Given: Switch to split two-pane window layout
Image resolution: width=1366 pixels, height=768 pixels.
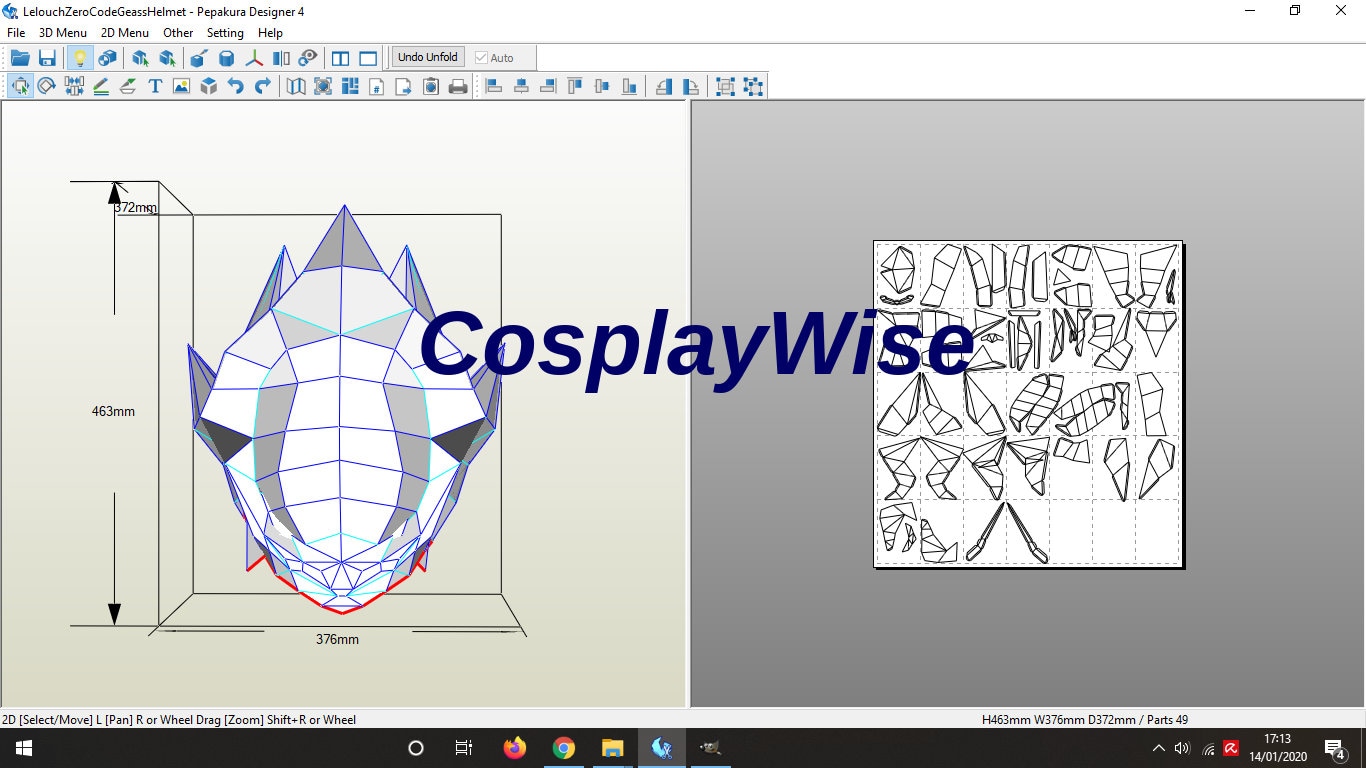Looking at the screenshot, I should tap(340, 57).
